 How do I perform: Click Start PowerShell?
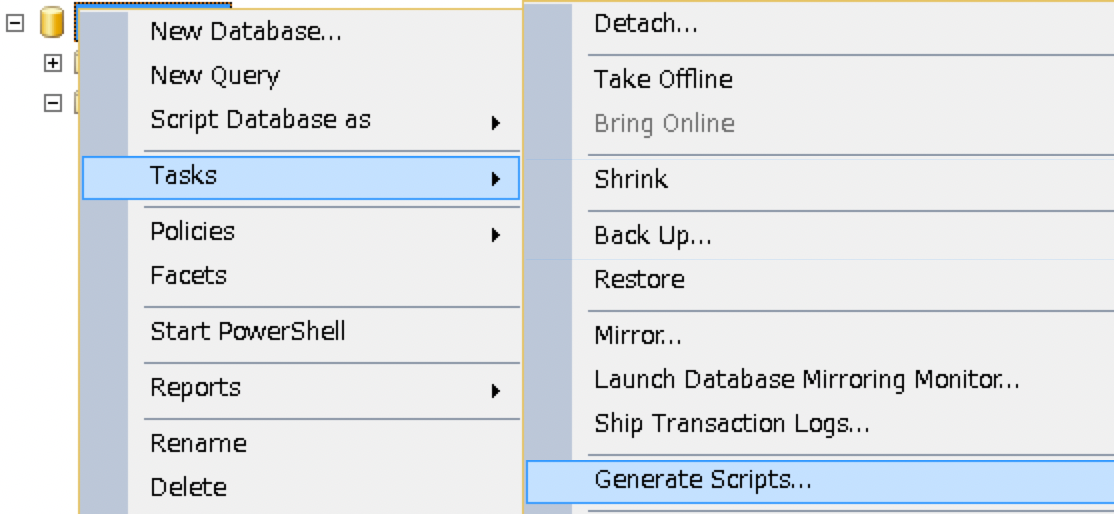tap(248, 331)
